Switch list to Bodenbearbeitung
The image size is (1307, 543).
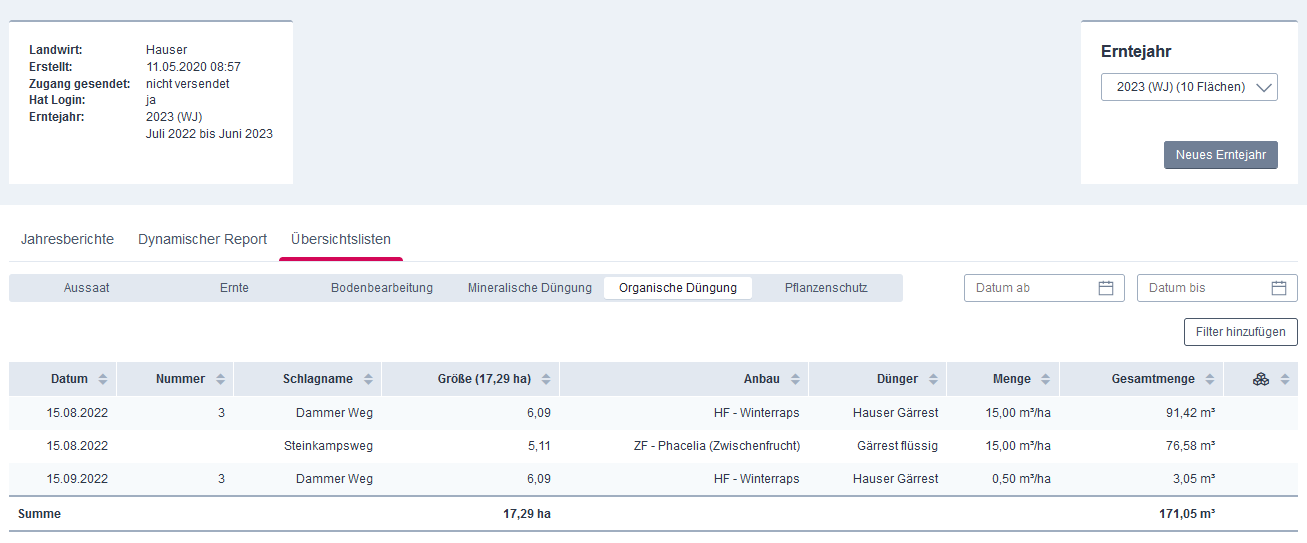[x=382, y=288]
